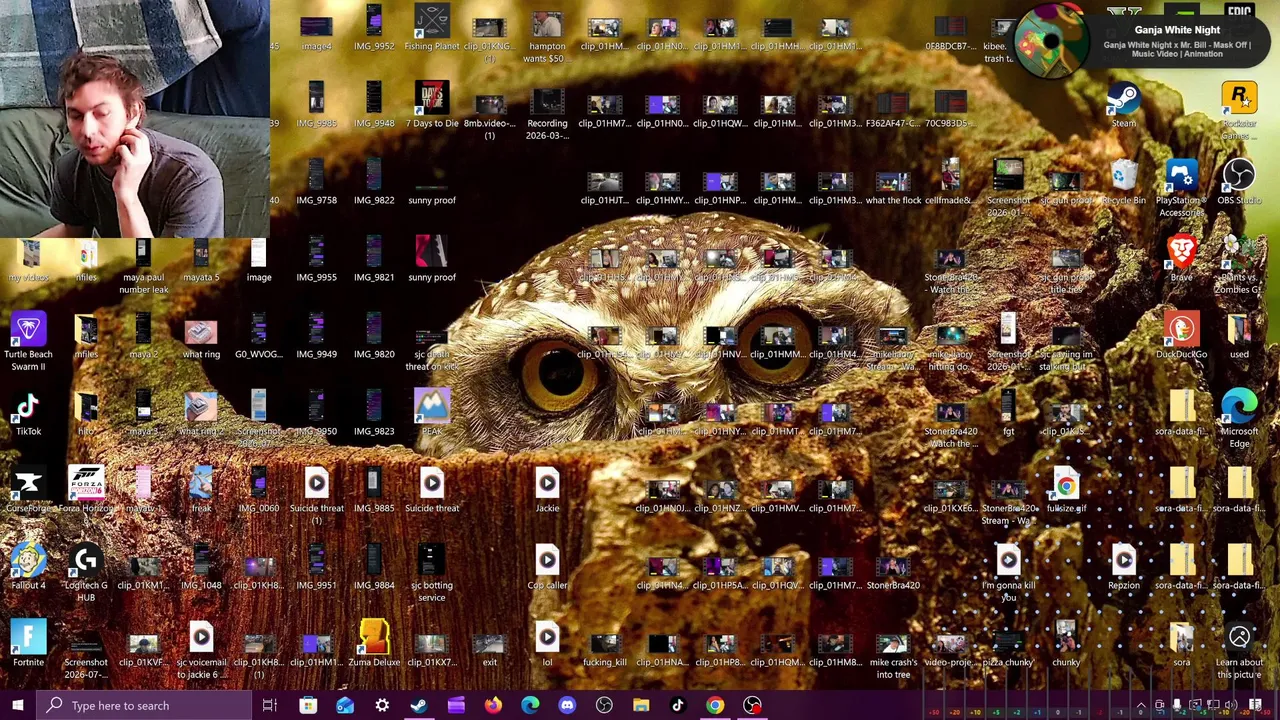The height and width of the screenshot is (720, 1280).
Task: Open the notification center
Action: (1255, 705)
